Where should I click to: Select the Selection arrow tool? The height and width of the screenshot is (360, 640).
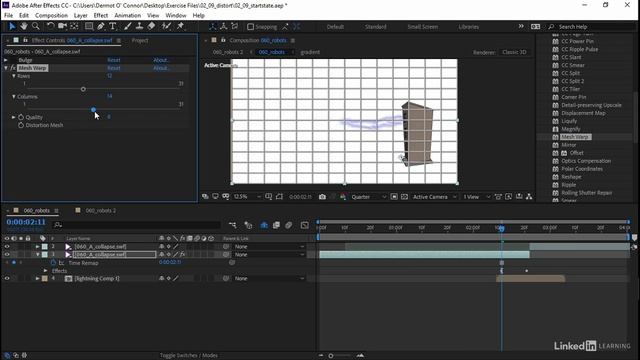click(12, 26)
